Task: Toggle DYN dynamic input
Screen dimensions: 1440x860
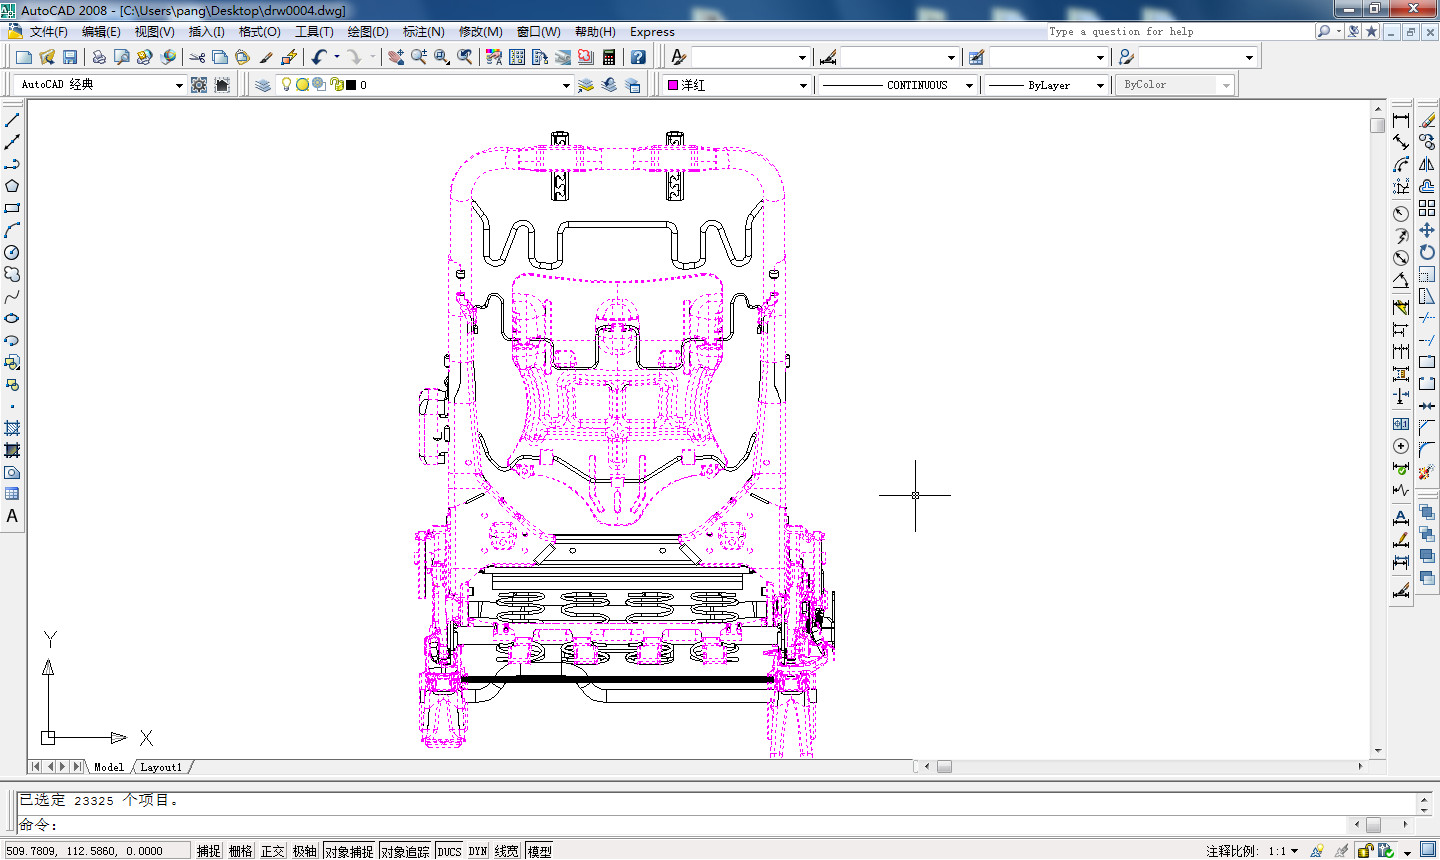Action: click(x=478, y=851)
